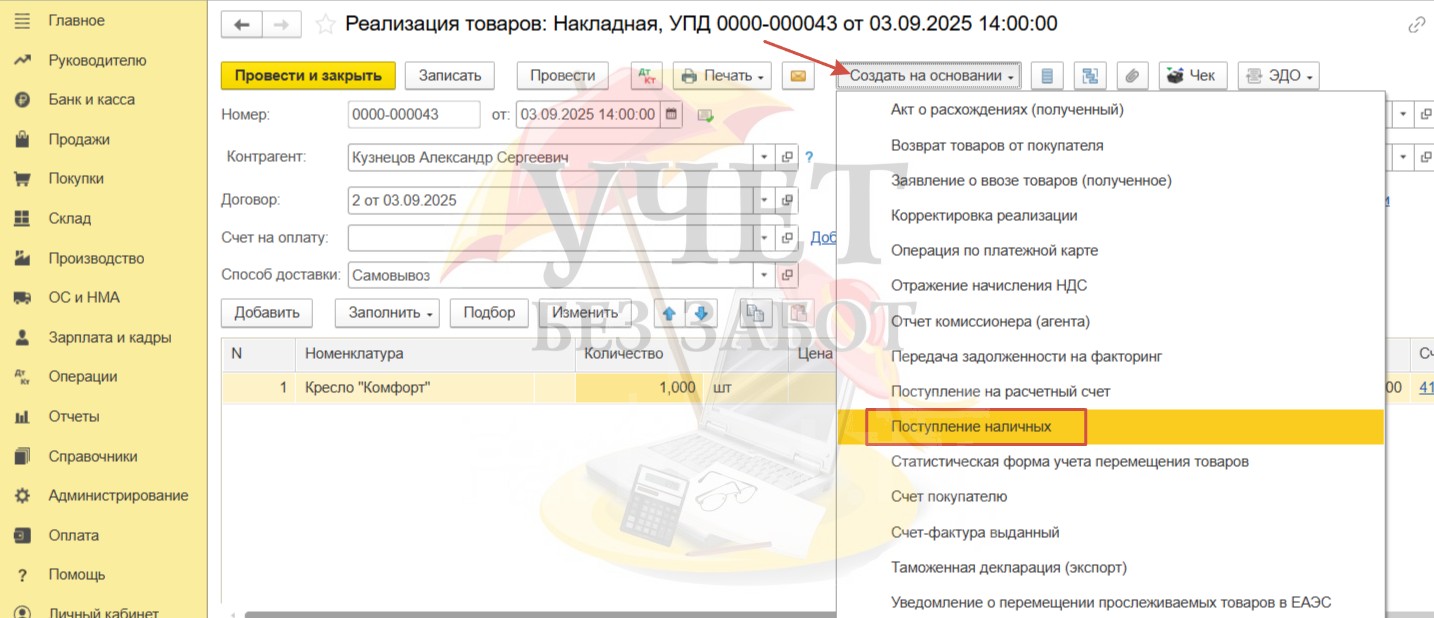Click the envelope email icon
1434x618 pixels.
[797, 76]
